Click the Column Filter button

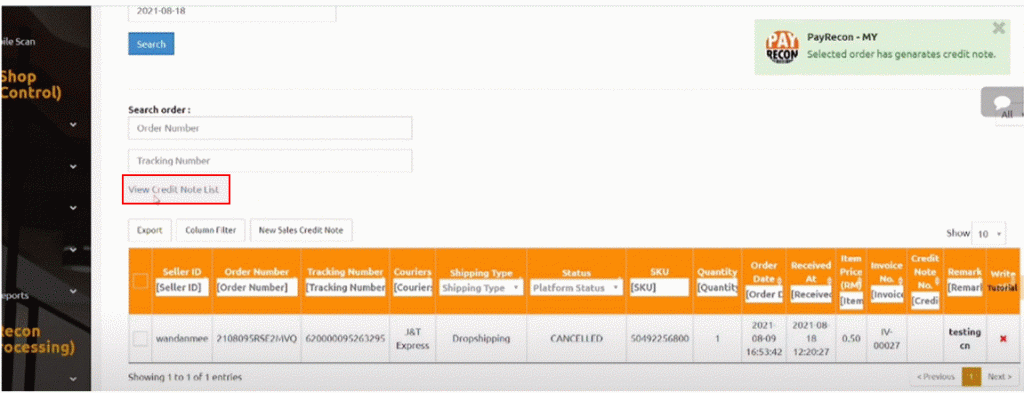[210, 230]
